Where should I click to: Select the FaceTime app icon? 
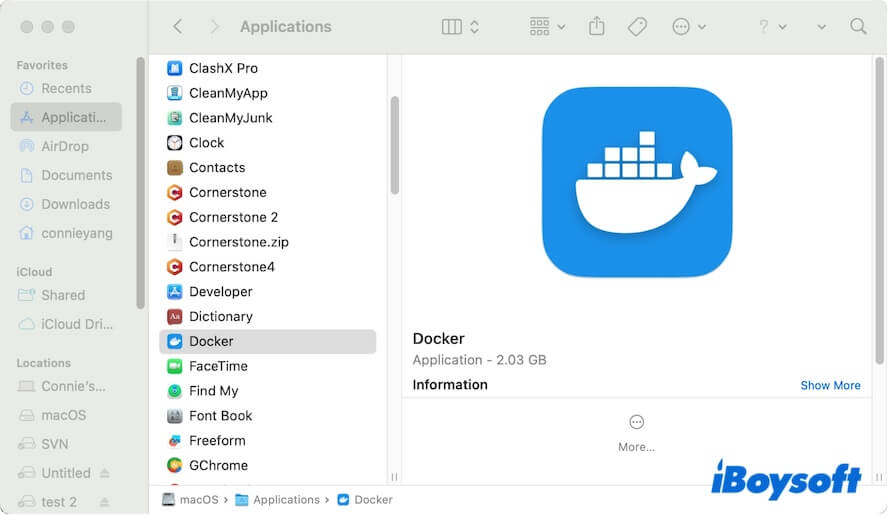click(x=174, y=366)
